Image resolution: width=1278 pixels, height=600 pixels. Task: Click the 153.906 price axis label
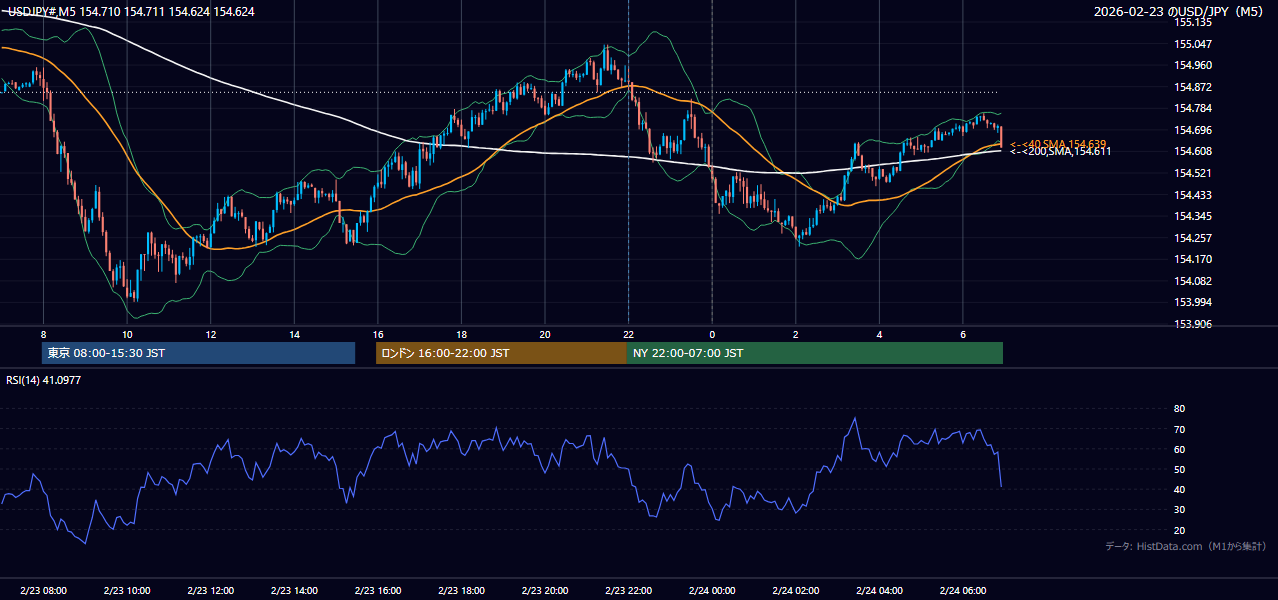pos(1192,324)
